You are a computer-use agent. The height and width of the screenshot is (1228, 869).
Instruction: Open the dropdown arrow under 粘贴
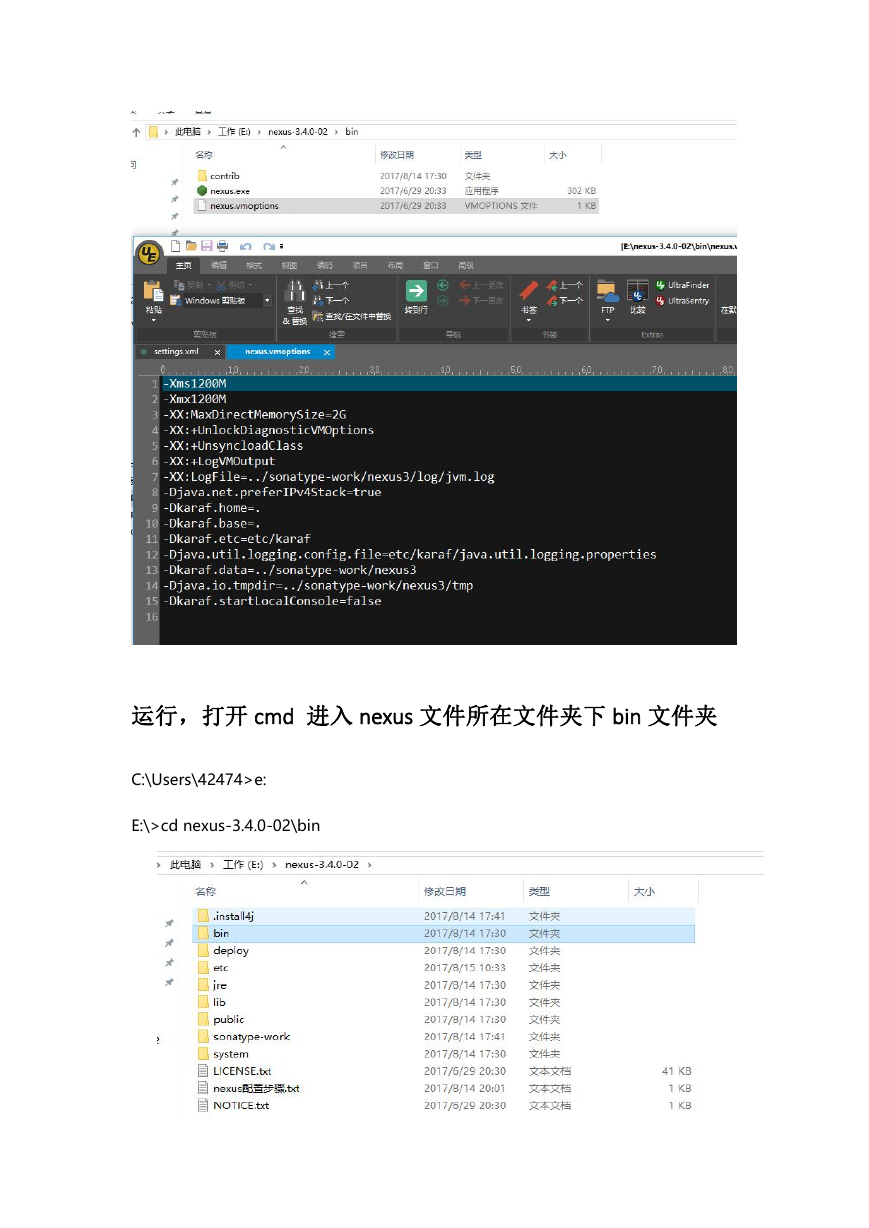pyautogui.click(x=153, y=321)
